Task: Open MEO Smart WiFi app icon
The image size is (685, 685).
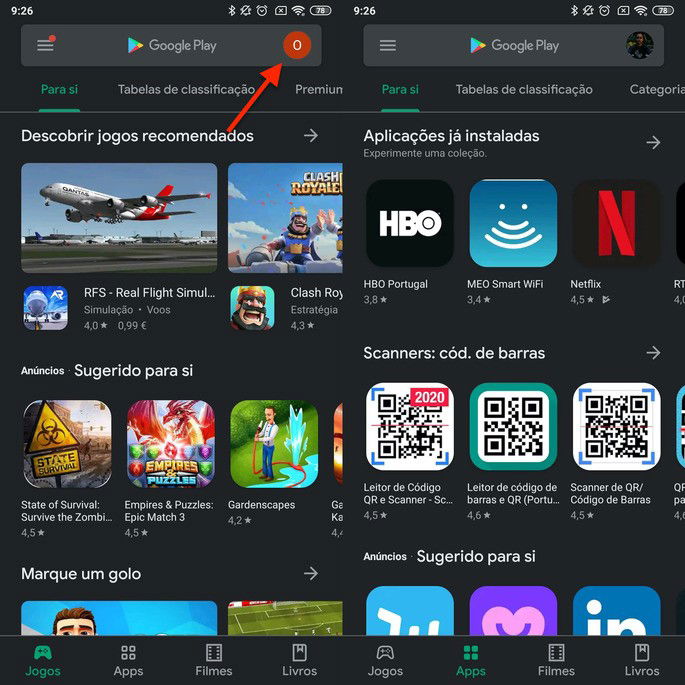Action: click(513, 223)
